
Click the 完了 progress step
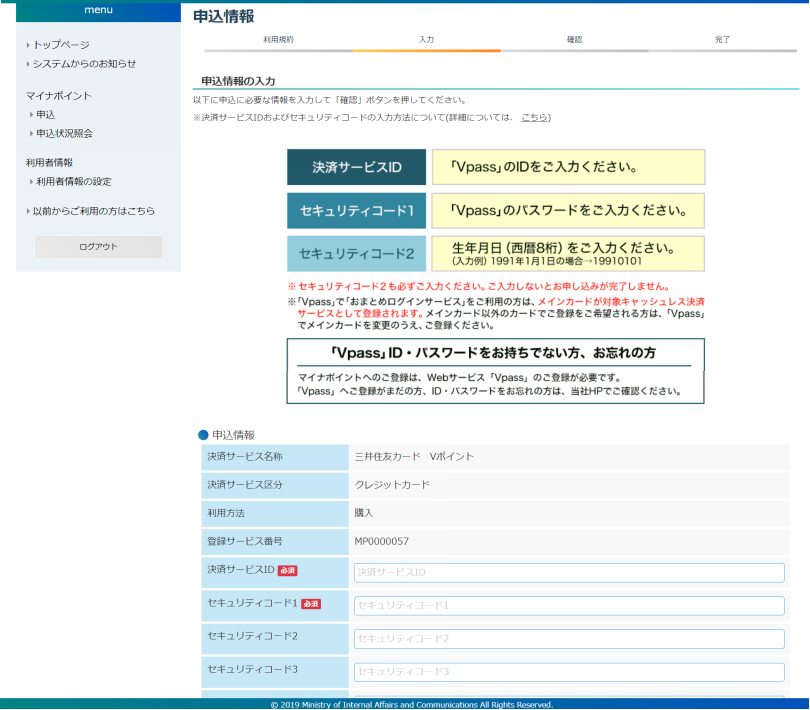(x=722, y=40)
